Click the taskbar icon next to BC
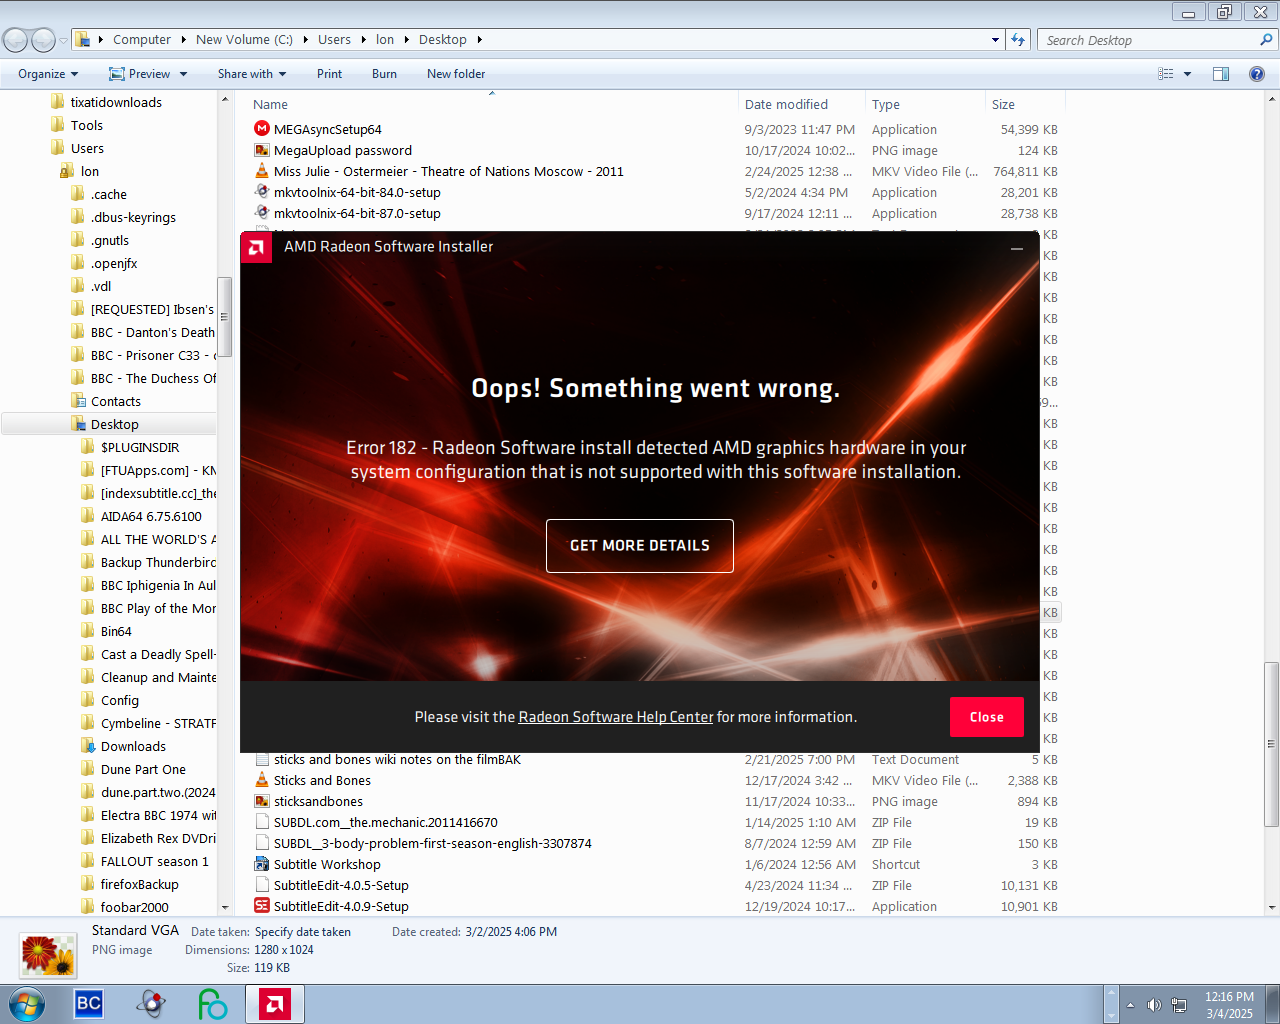The image size is (1280, 1024). 151,1004
